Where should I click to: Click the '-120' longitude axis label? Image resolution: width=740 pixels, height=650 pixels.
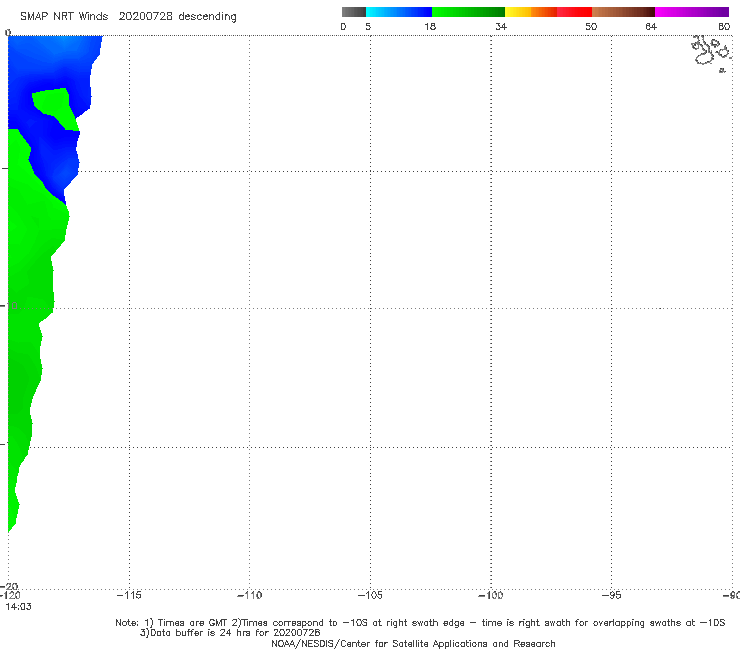10,595
